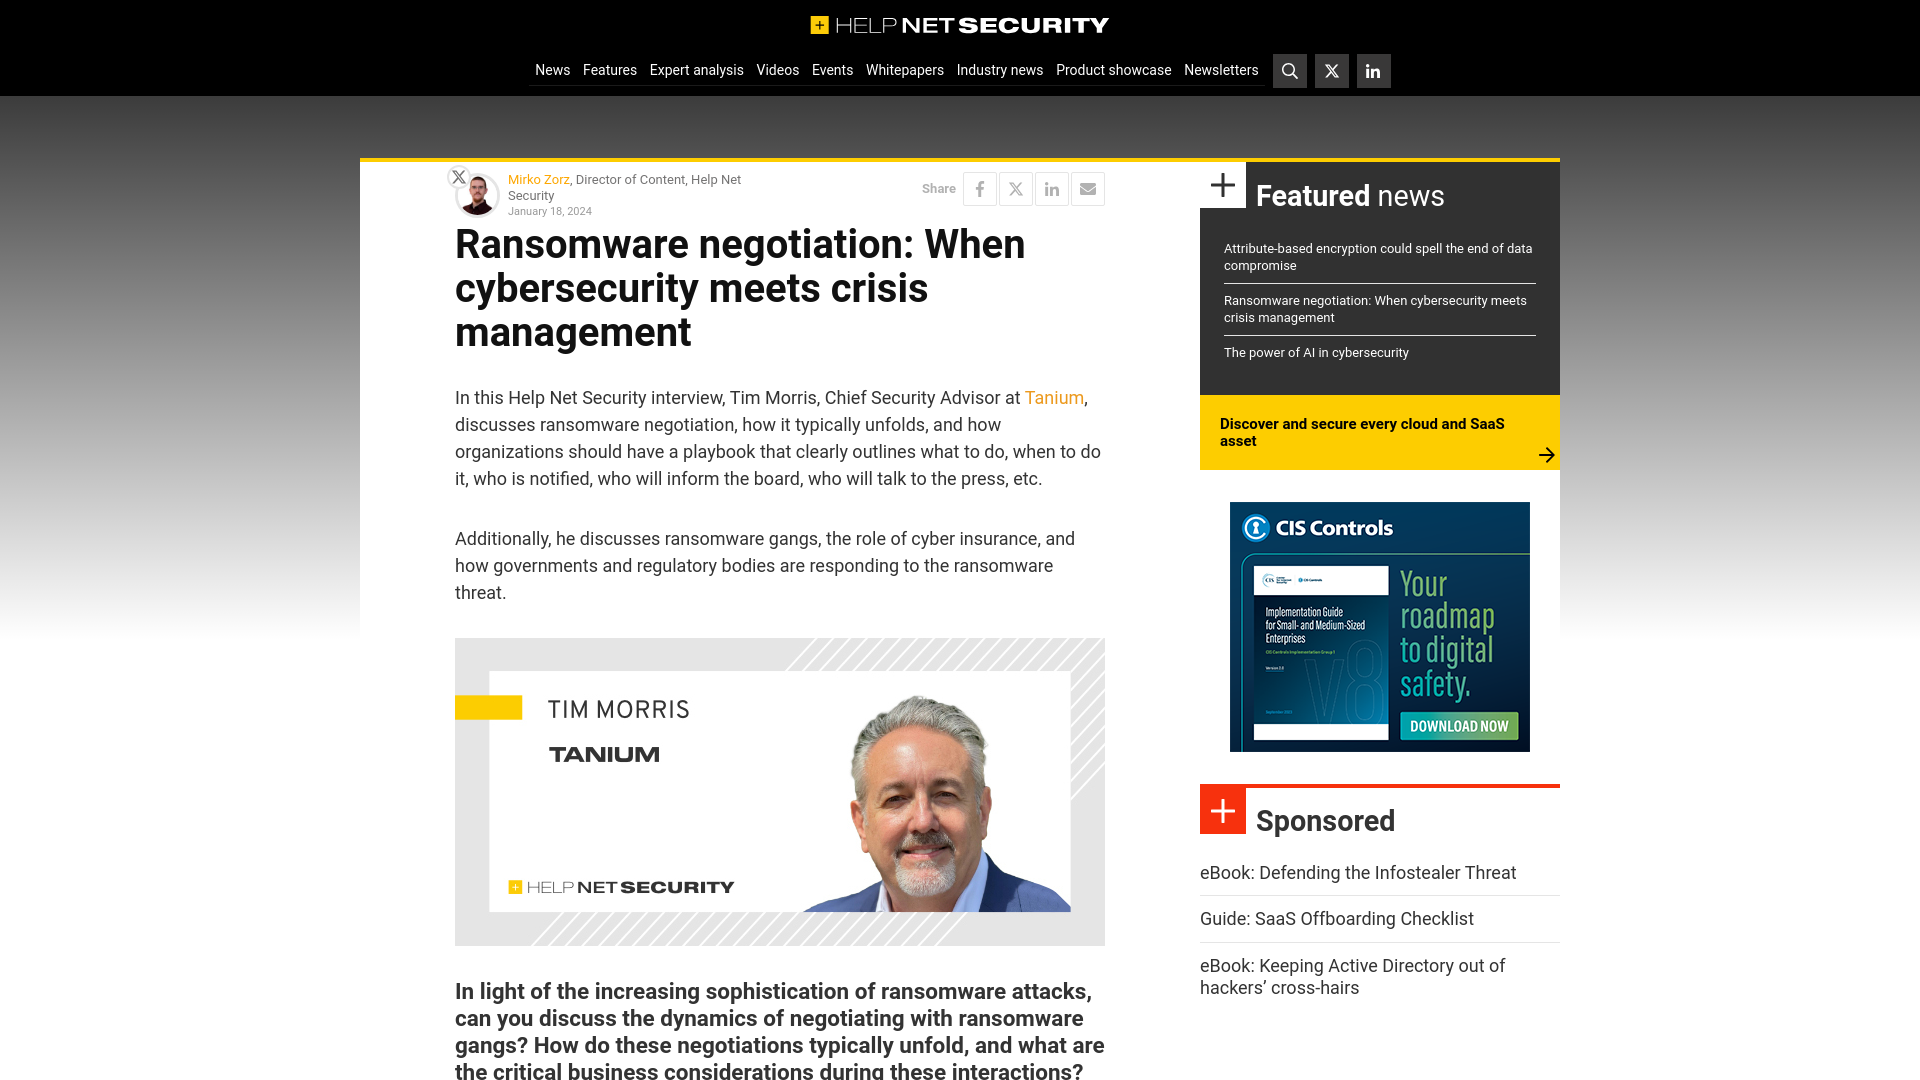The height and width of the screenshot is (1080, 1920).
Task: Click the Features menu item
Action: point(609,70)
